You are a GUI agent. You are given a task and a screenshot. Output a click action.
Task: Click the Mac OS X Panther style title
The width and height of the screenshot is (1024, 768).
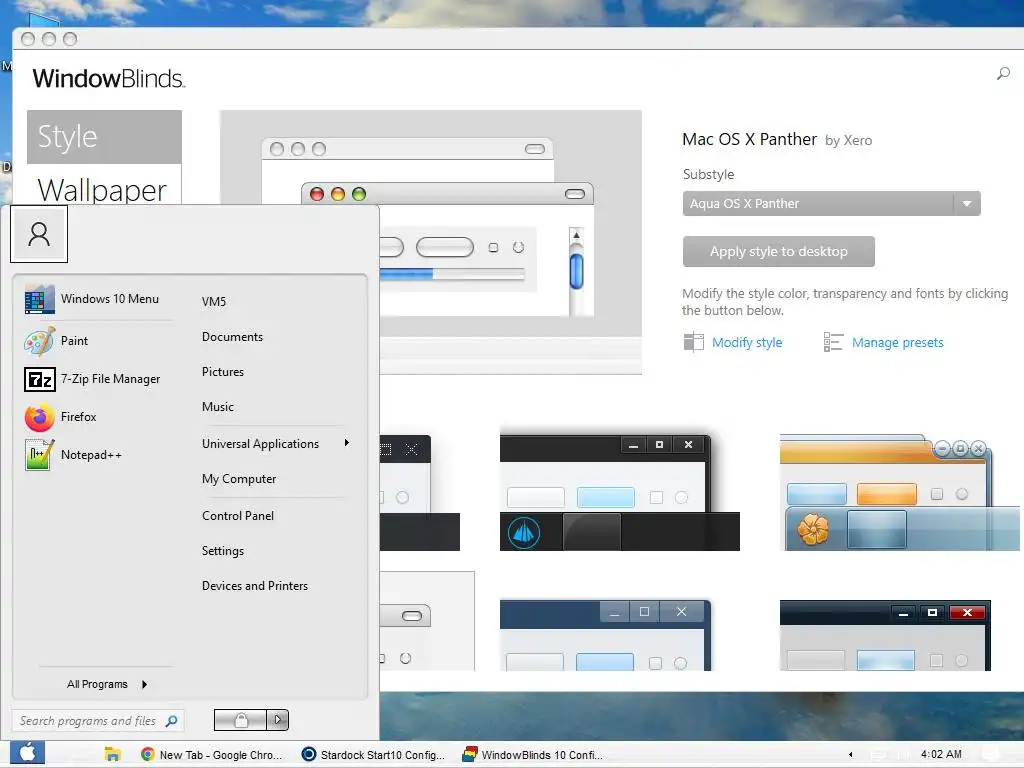tap(749, 139)
